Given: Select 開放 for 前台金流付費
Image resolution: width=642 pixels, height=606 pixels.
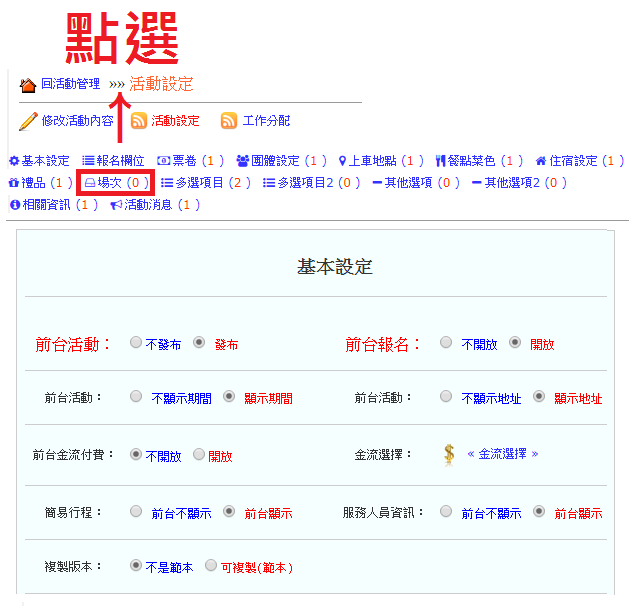Looking at the screenshot, I should (199, 454).
